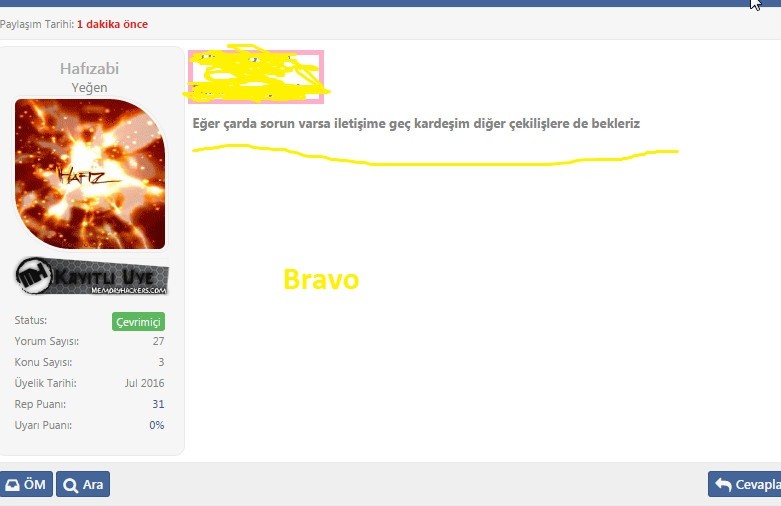Click the Yeğen user title text
Viewport: 781px width, 506px height.
click(89, 88)
